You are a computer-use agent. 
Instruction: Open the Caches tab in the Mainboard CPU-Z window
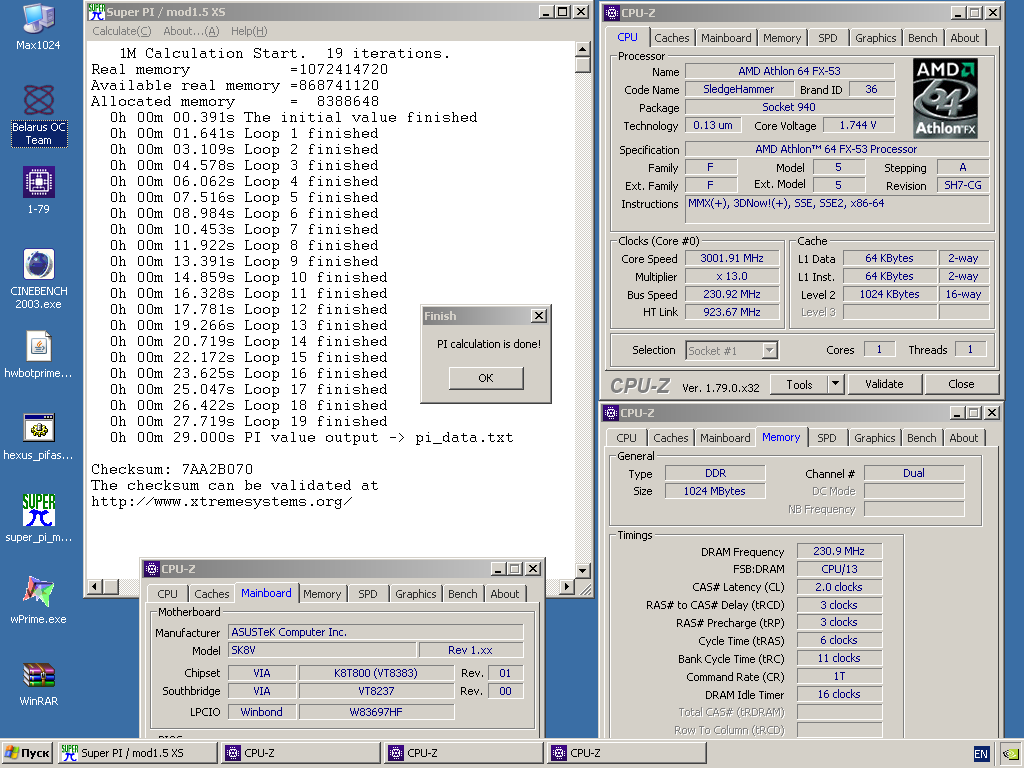pyautogui.click(x=212, y=594)
